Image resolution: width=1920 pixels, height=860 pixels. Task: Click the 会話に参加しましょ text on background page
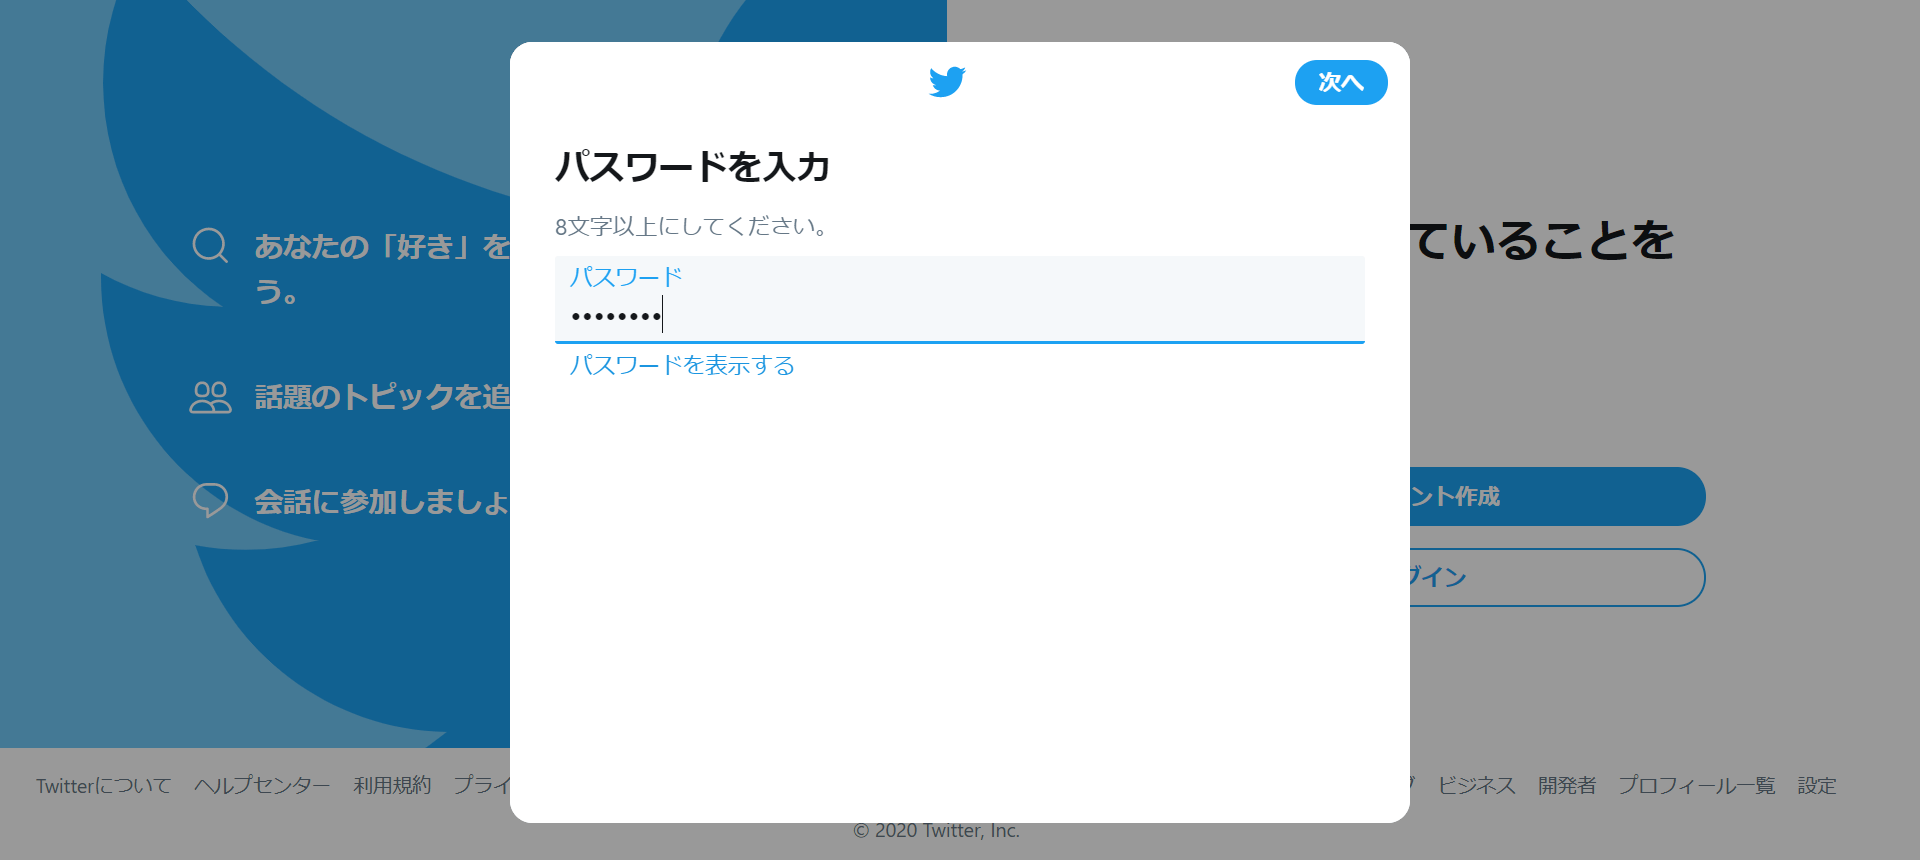383,501
